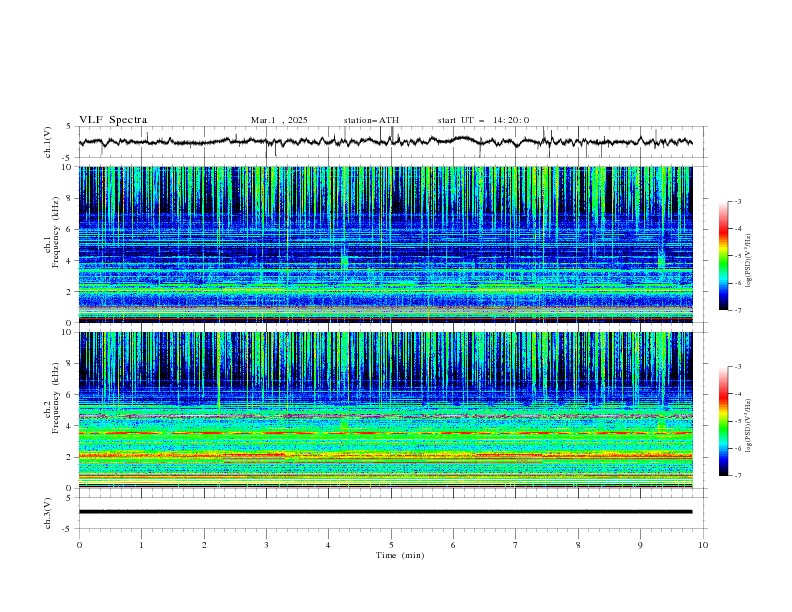Click the ch.2 "Frequency (kHz)" axis label

coord(56,399)
